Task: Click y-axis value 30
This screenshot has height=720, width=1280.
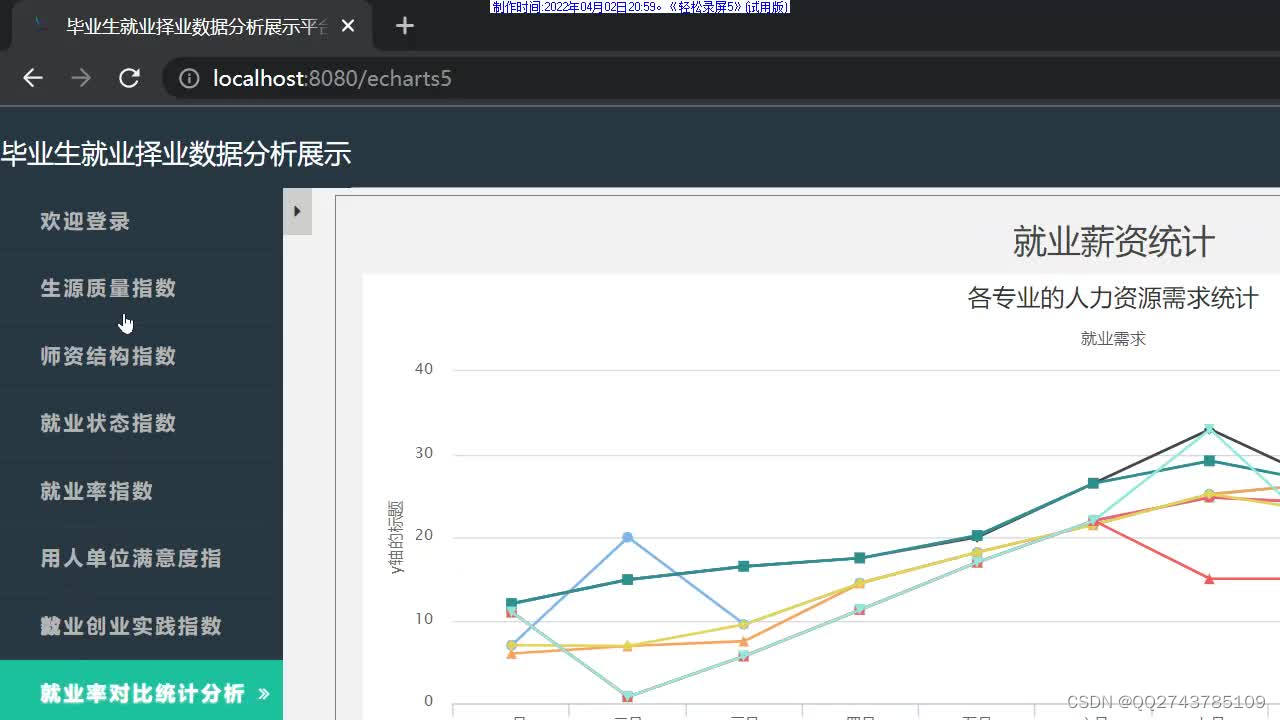Action: [x=424, y=453]
